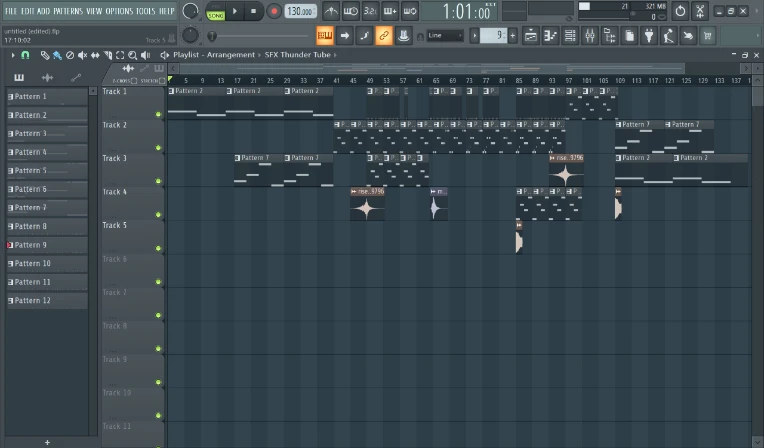764x448 pixels.
Task: Open the plugin picker plug icon
Action: (x=649, y=36)
